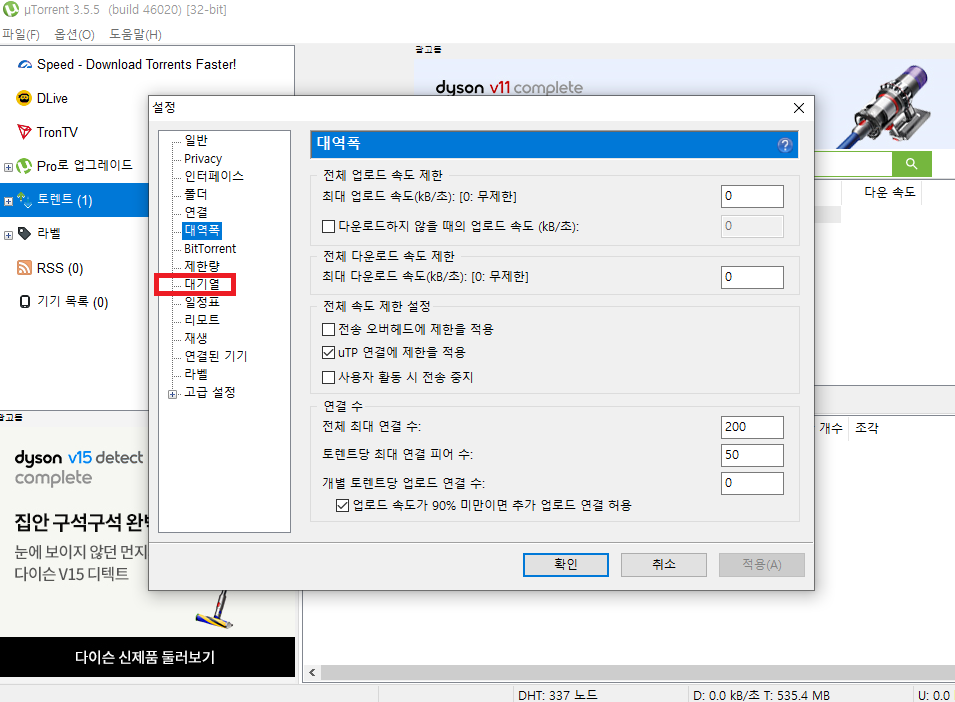Click the U: 0.0 upload status bar entry
This screenshot has width=955, height=702.
[934, 695]
